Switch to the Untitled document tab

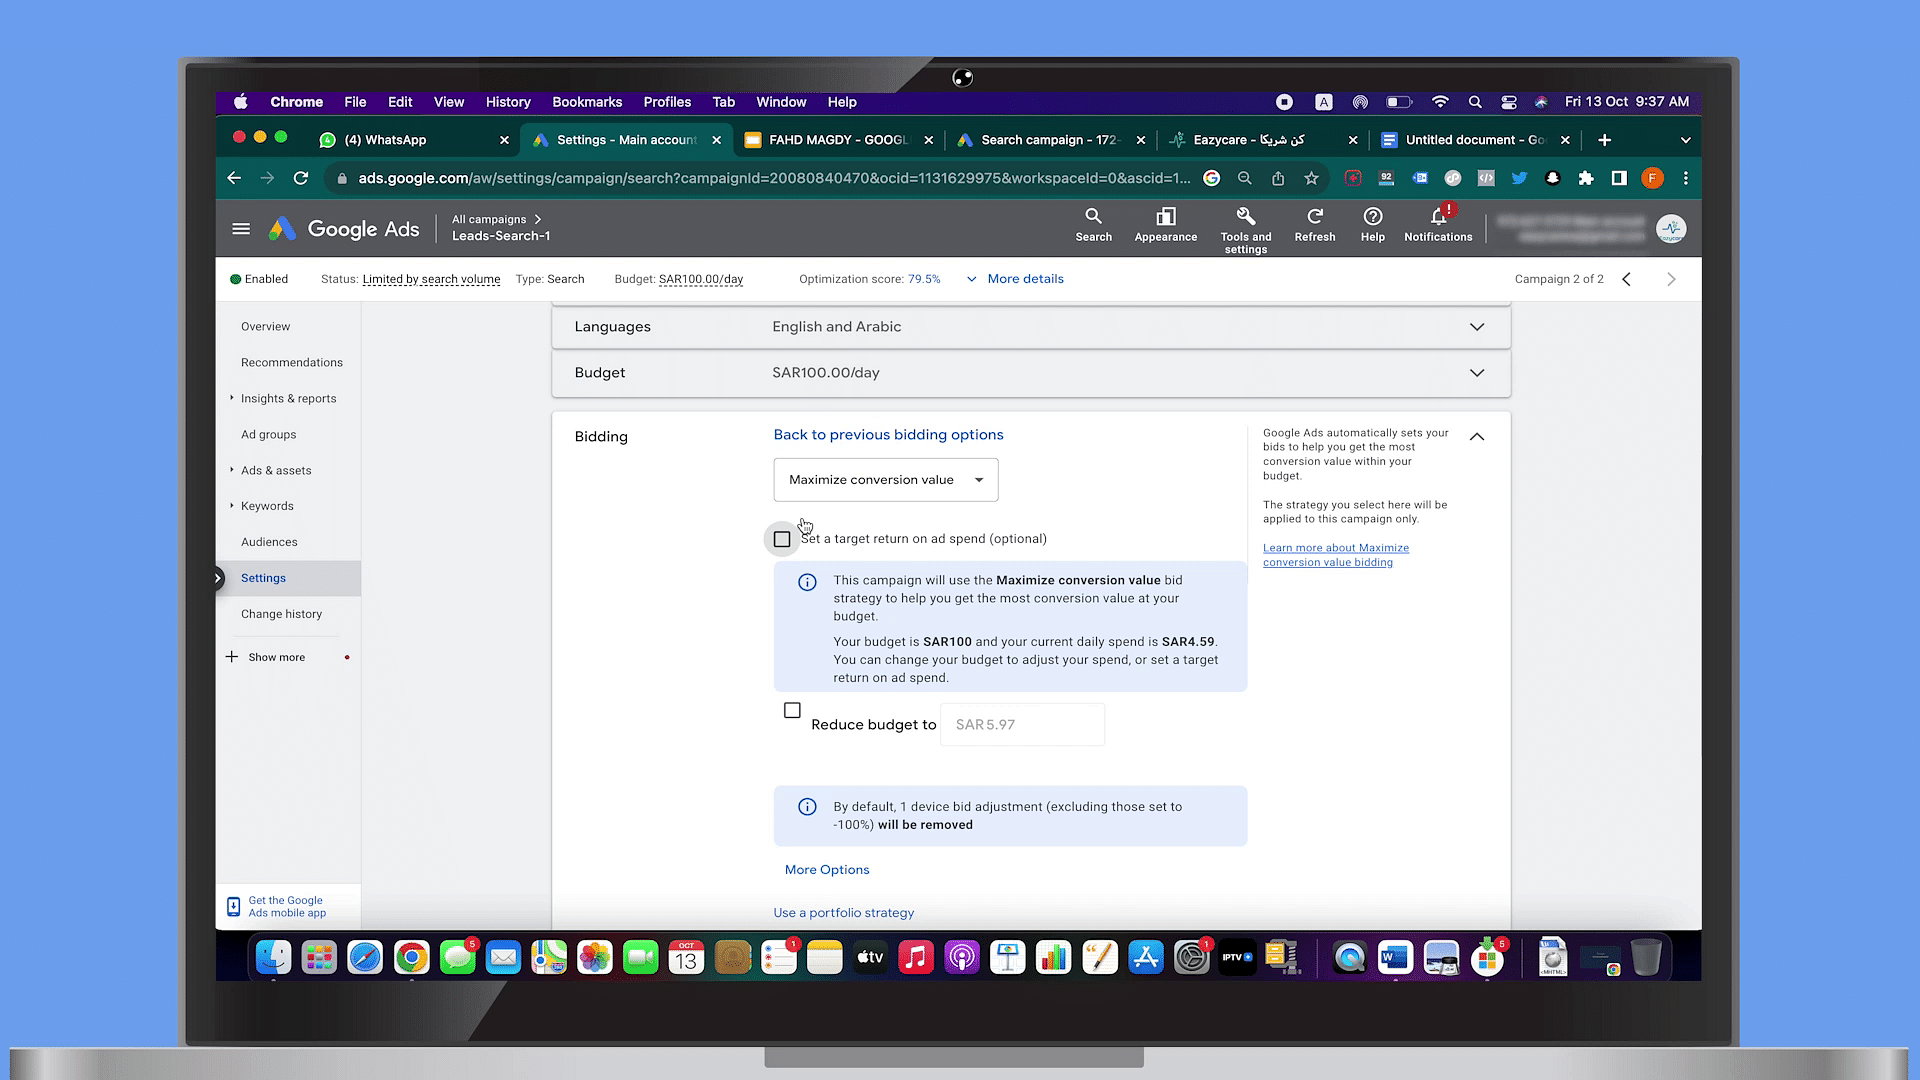[1474, 140]
